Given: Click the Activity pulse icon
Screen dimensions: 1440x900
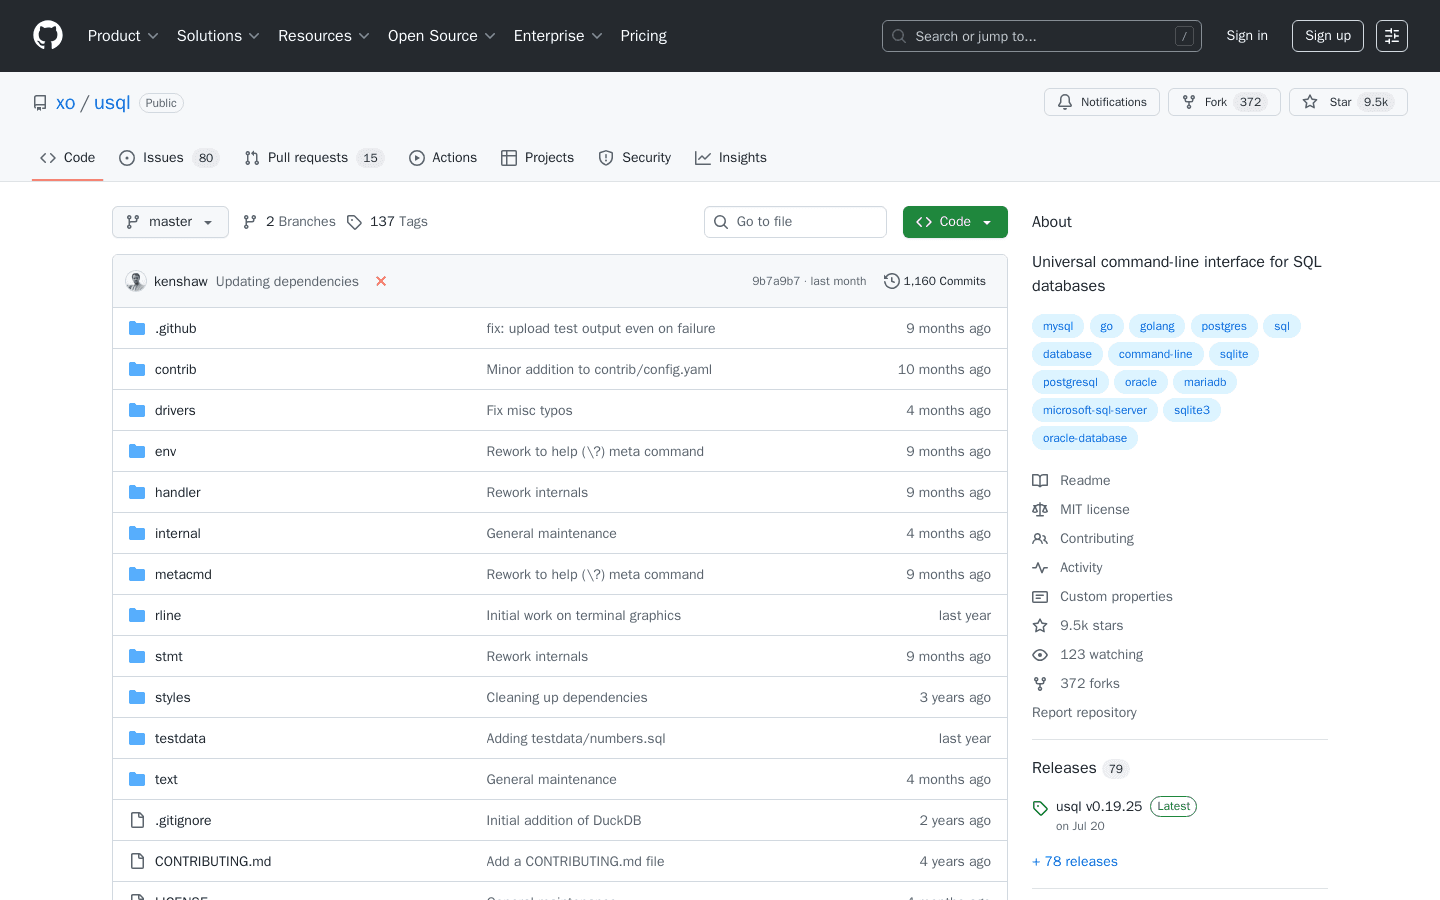Looking at the screenshot, I should 1040,567.
